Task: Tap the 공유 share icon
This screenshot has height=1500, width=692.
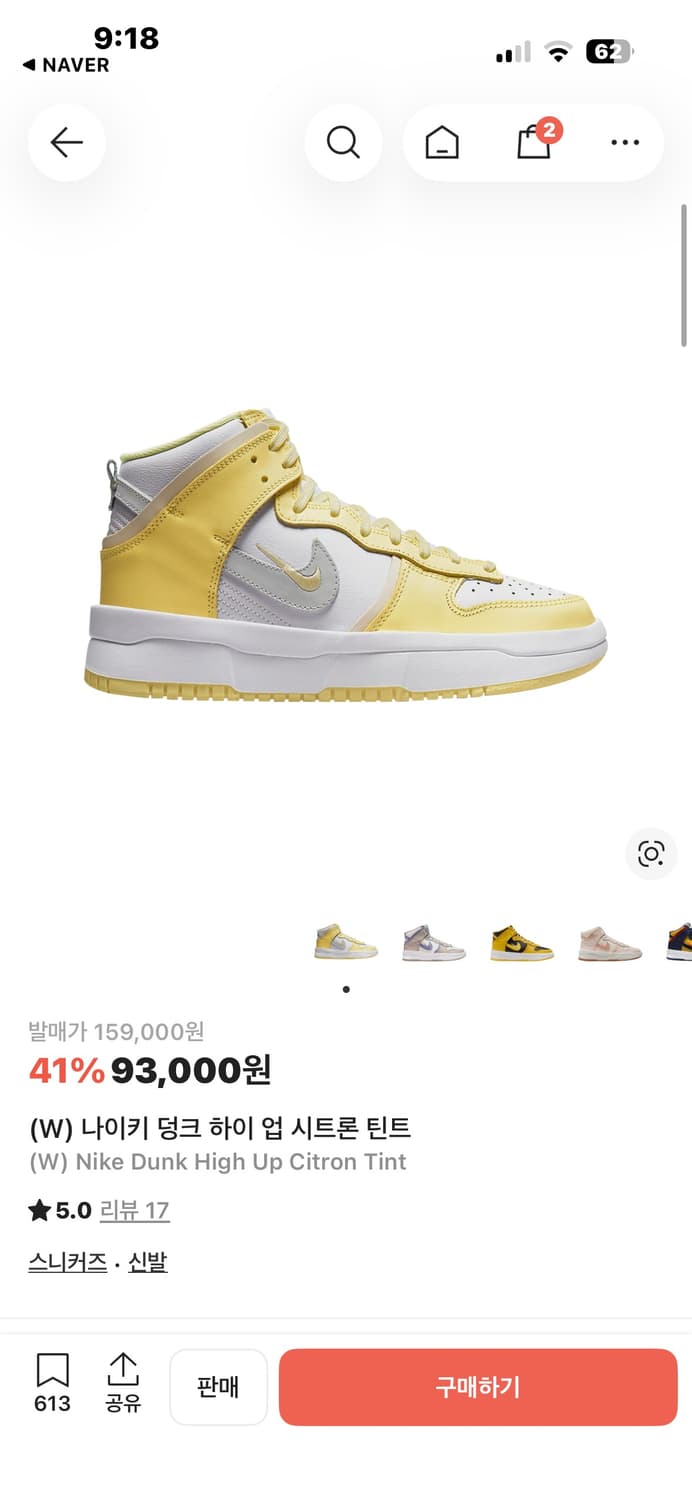Action: (x=123, y=1384)
